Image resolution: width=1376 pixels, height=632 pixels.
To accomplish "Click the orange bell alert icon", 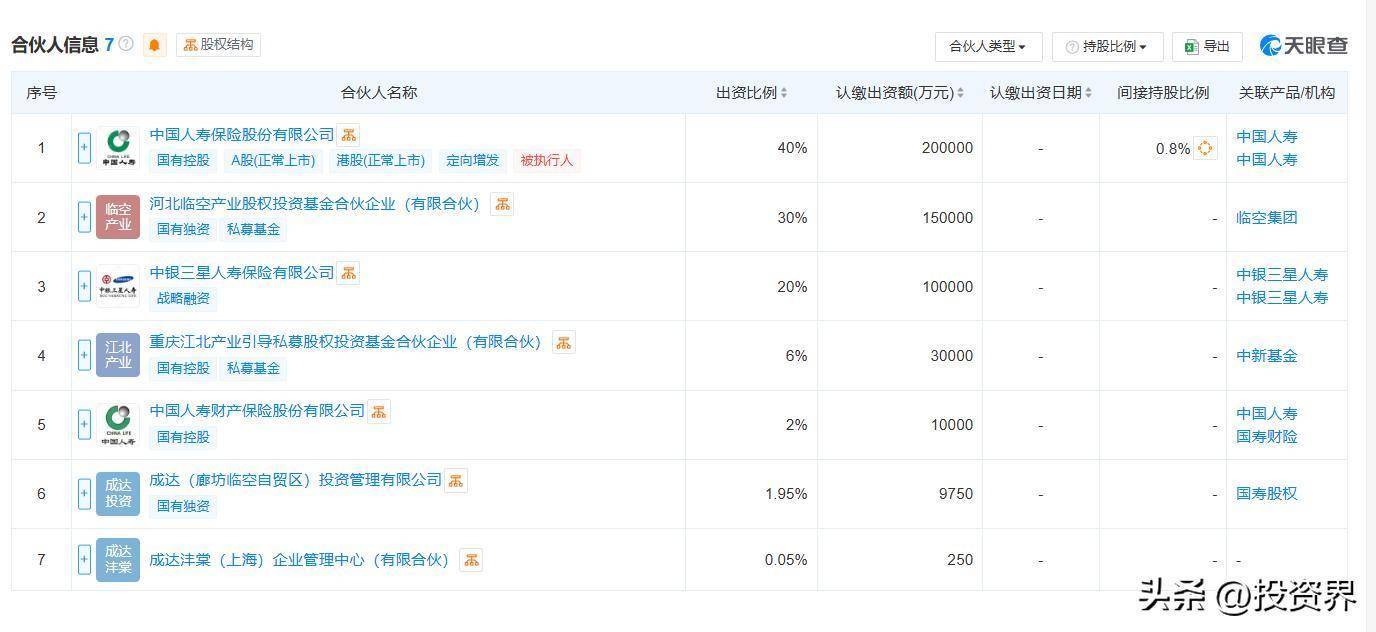I will 154,45.
